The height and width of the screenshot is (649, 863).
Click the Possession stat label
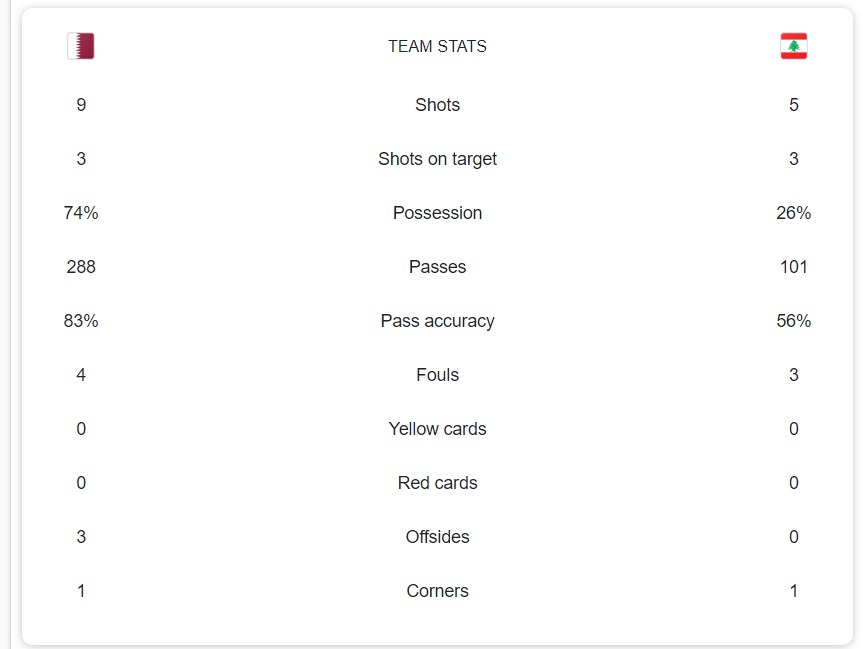click(x=437, y=213)
